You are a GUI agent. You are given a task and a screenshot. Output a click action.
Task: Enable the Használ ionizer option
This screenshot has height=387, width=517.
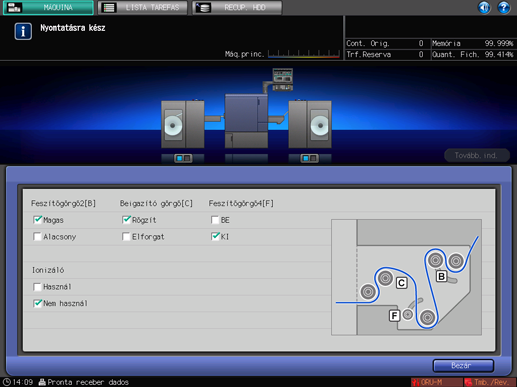tap(37, 287)
